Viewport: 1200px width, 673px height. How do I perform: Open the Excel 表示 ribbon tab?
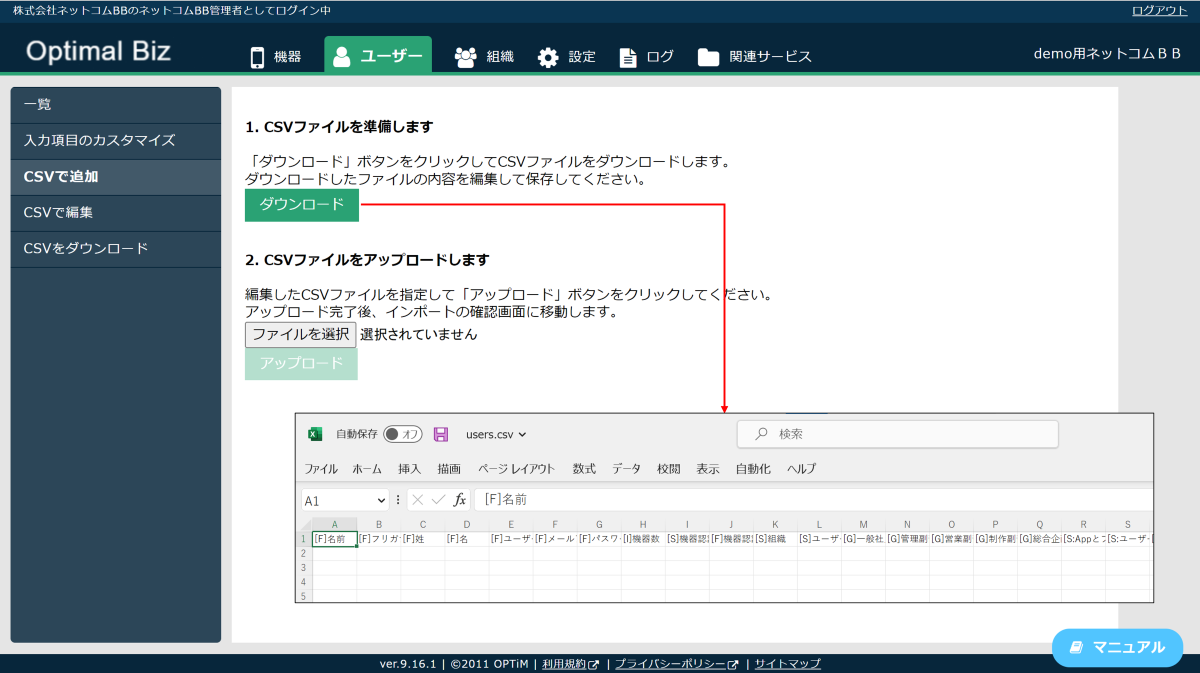[708, 468]
